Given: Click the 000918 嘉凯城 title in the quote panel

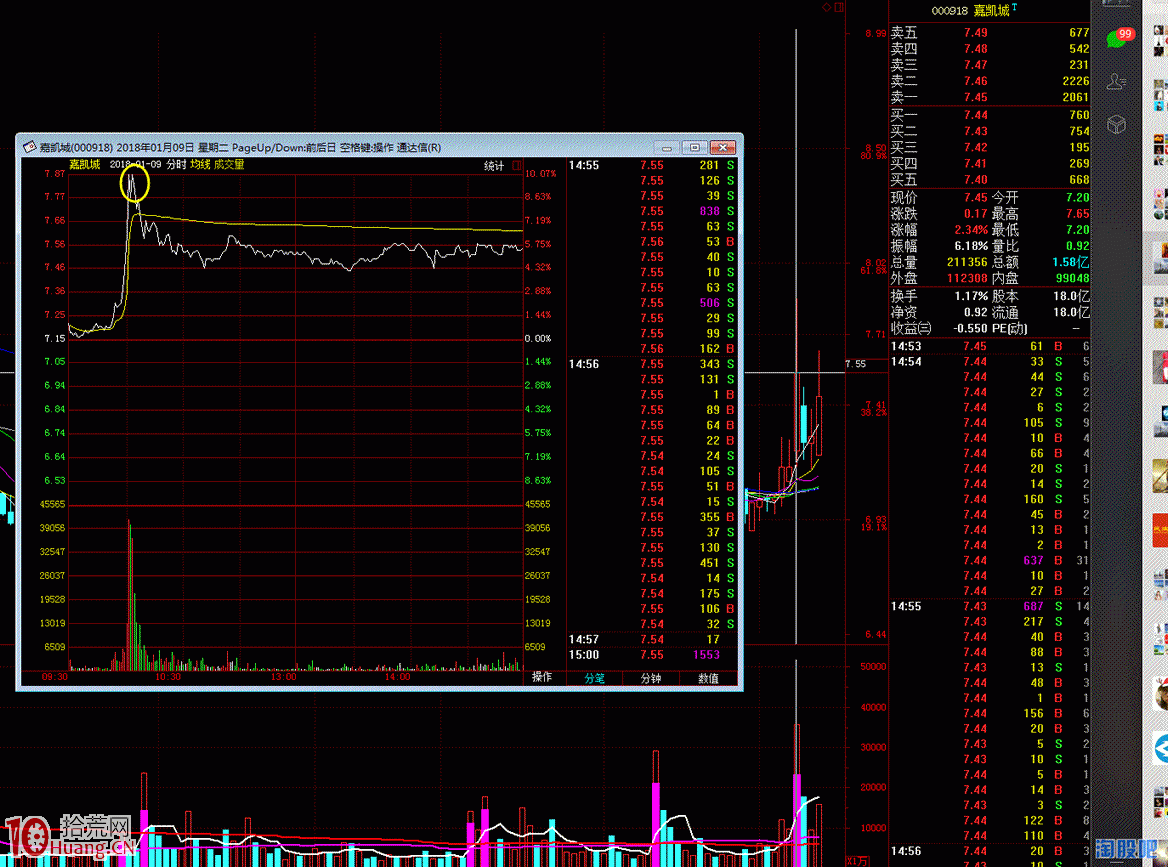Looking at the screenshot, I should click(974, 10).
